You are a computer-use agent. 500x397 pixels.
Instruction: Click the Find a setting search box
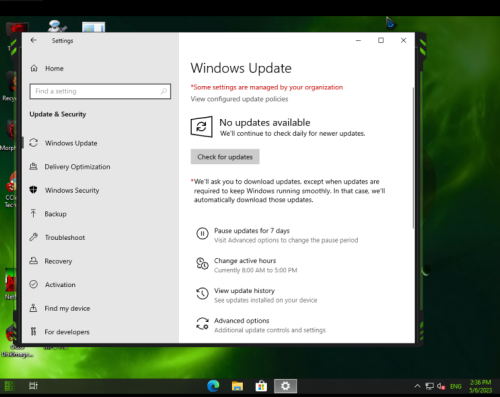click(x=100, y=91)
